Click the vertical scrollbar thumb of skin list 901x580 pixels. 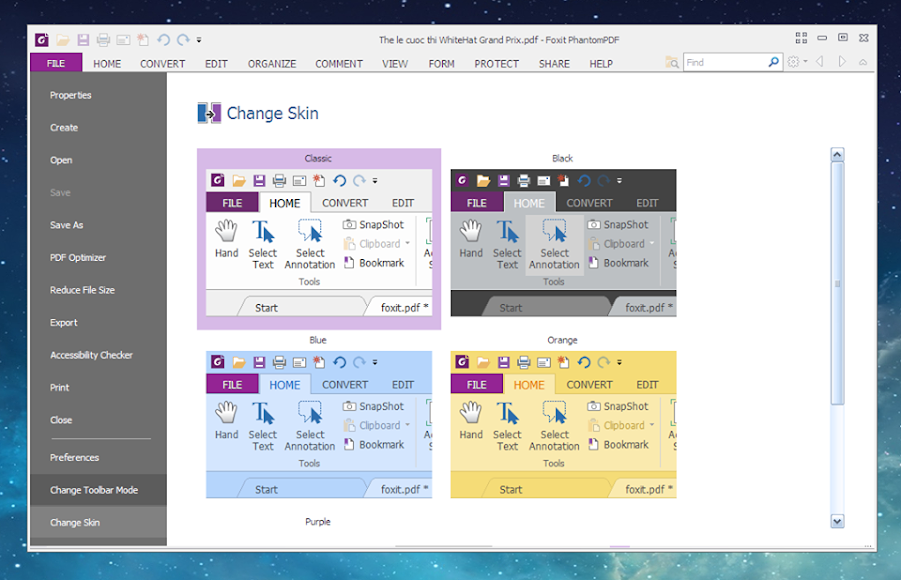(x=837, y=283)
